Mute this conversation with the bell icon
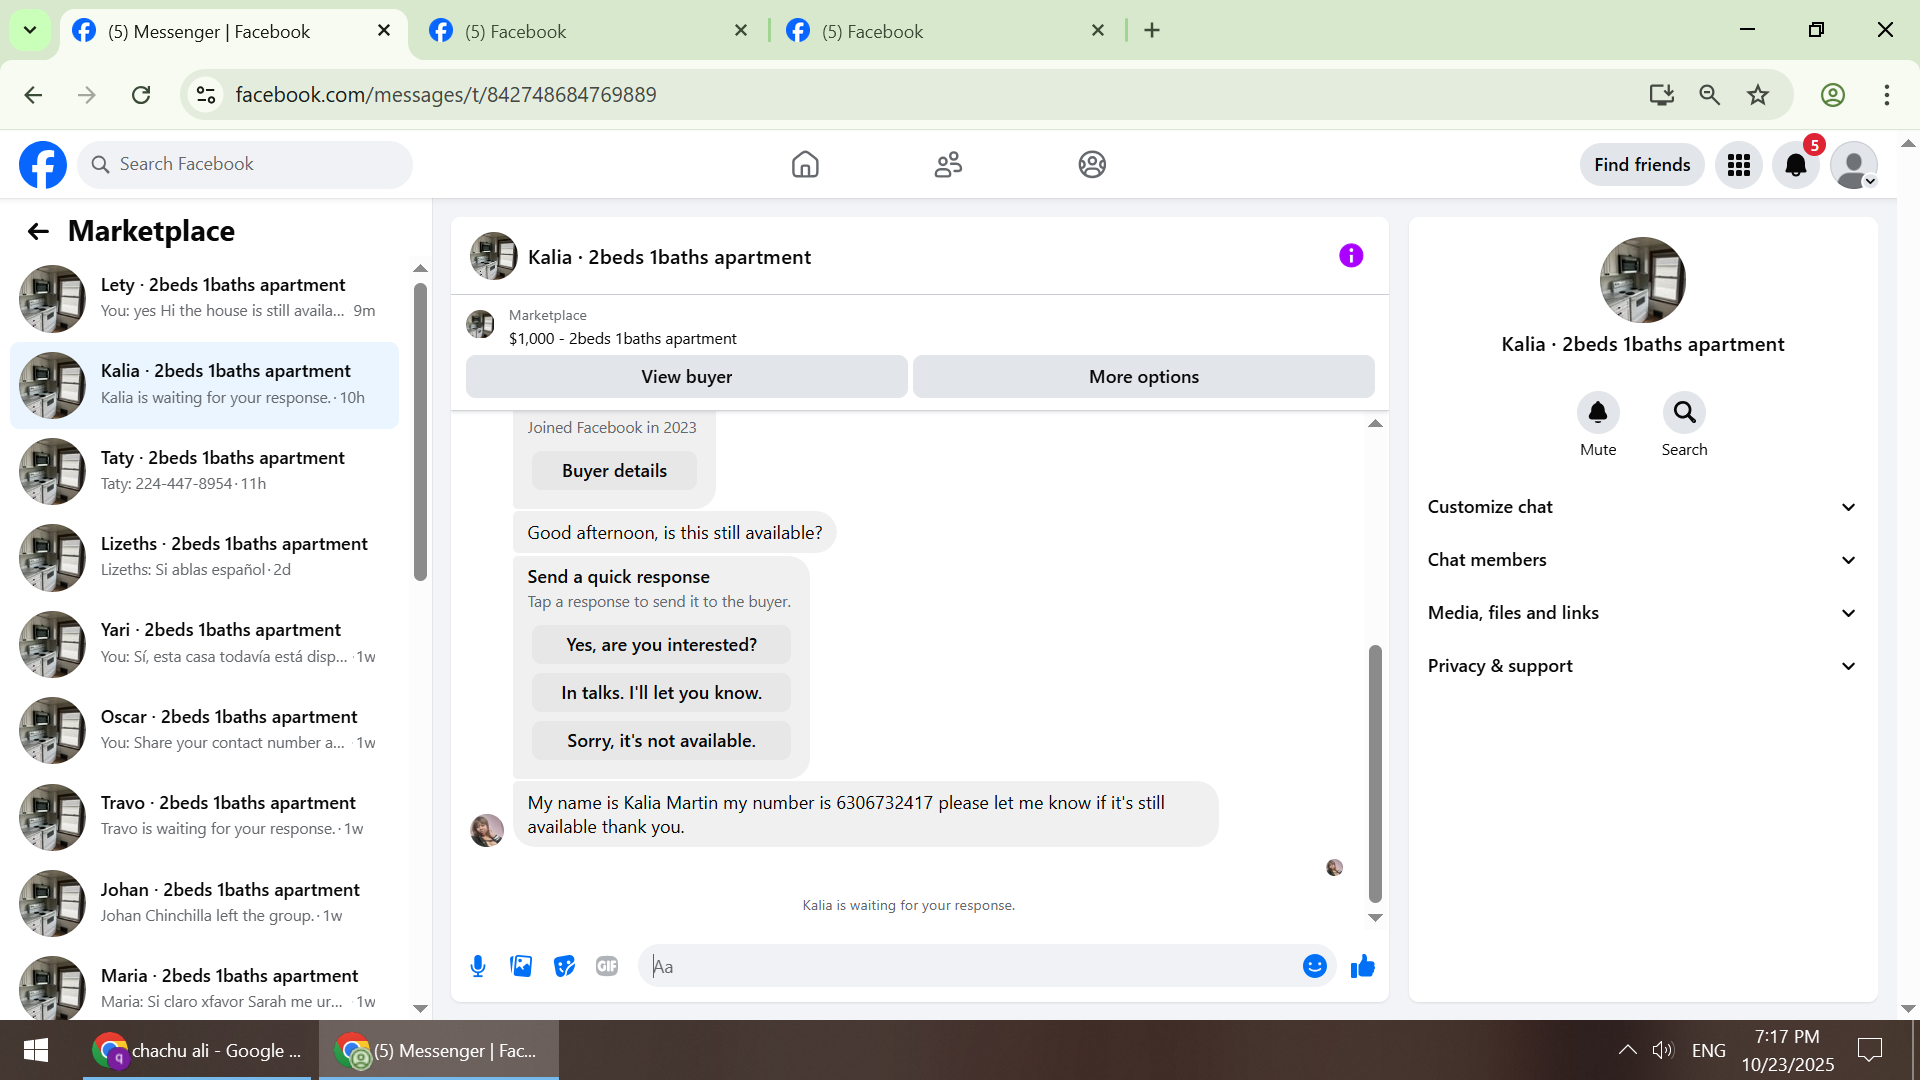This screenshot has height=1080, width=1920. click(1598, 413)
